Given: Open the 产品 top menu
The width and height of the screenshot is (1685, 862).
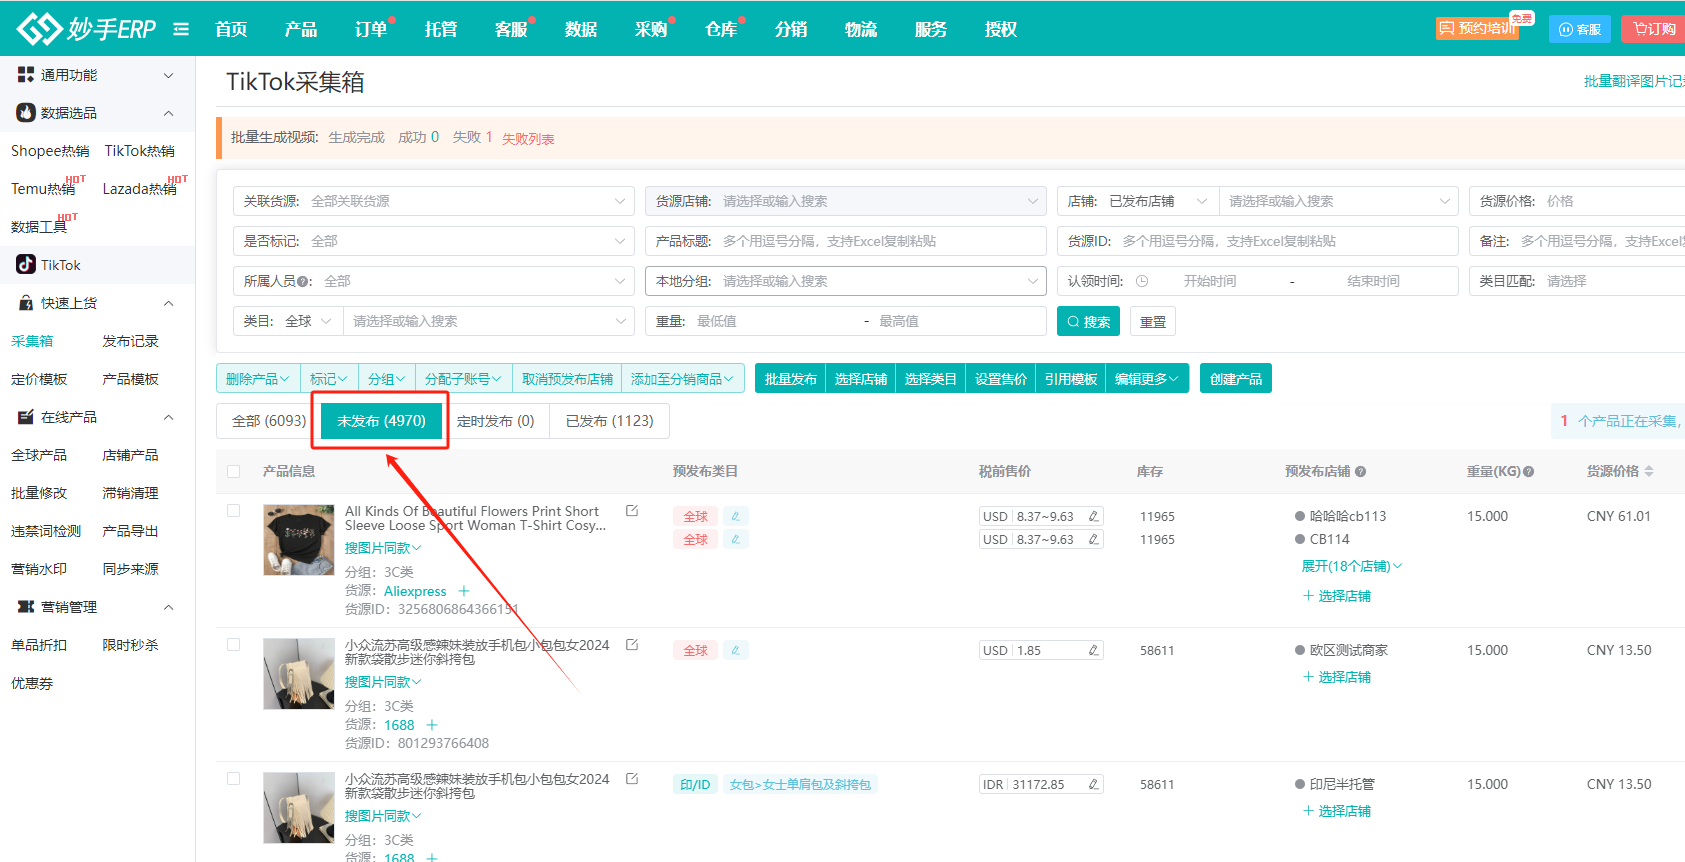Looking at the screenshot, I should click(301, 29).
